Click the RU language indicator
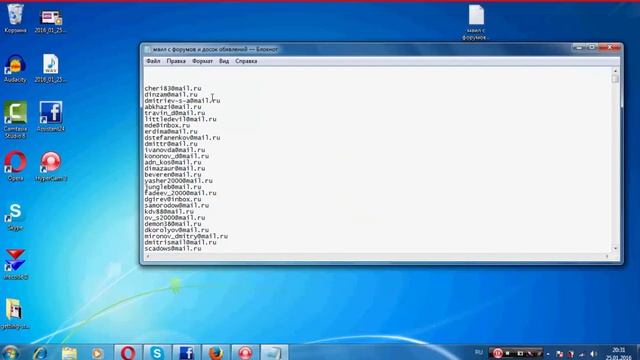The height and width of the screenshot is (360, 640). [479, 352]
